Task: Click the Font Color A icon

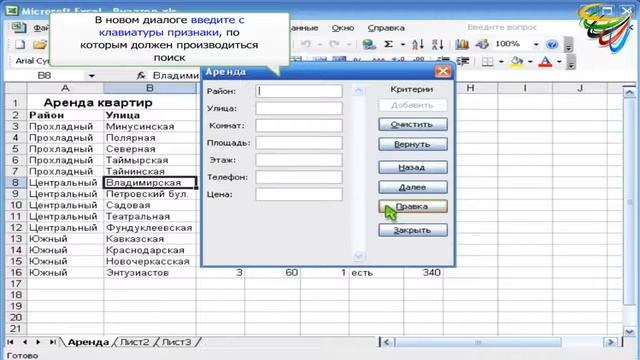Action: coord(545,62)
